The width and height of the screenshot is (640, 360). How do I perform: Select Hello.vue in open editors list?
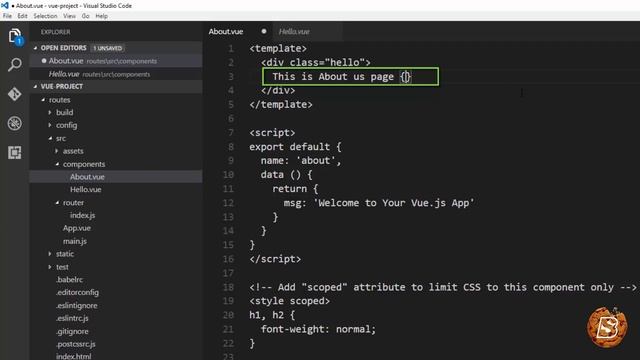coord(116,74)
